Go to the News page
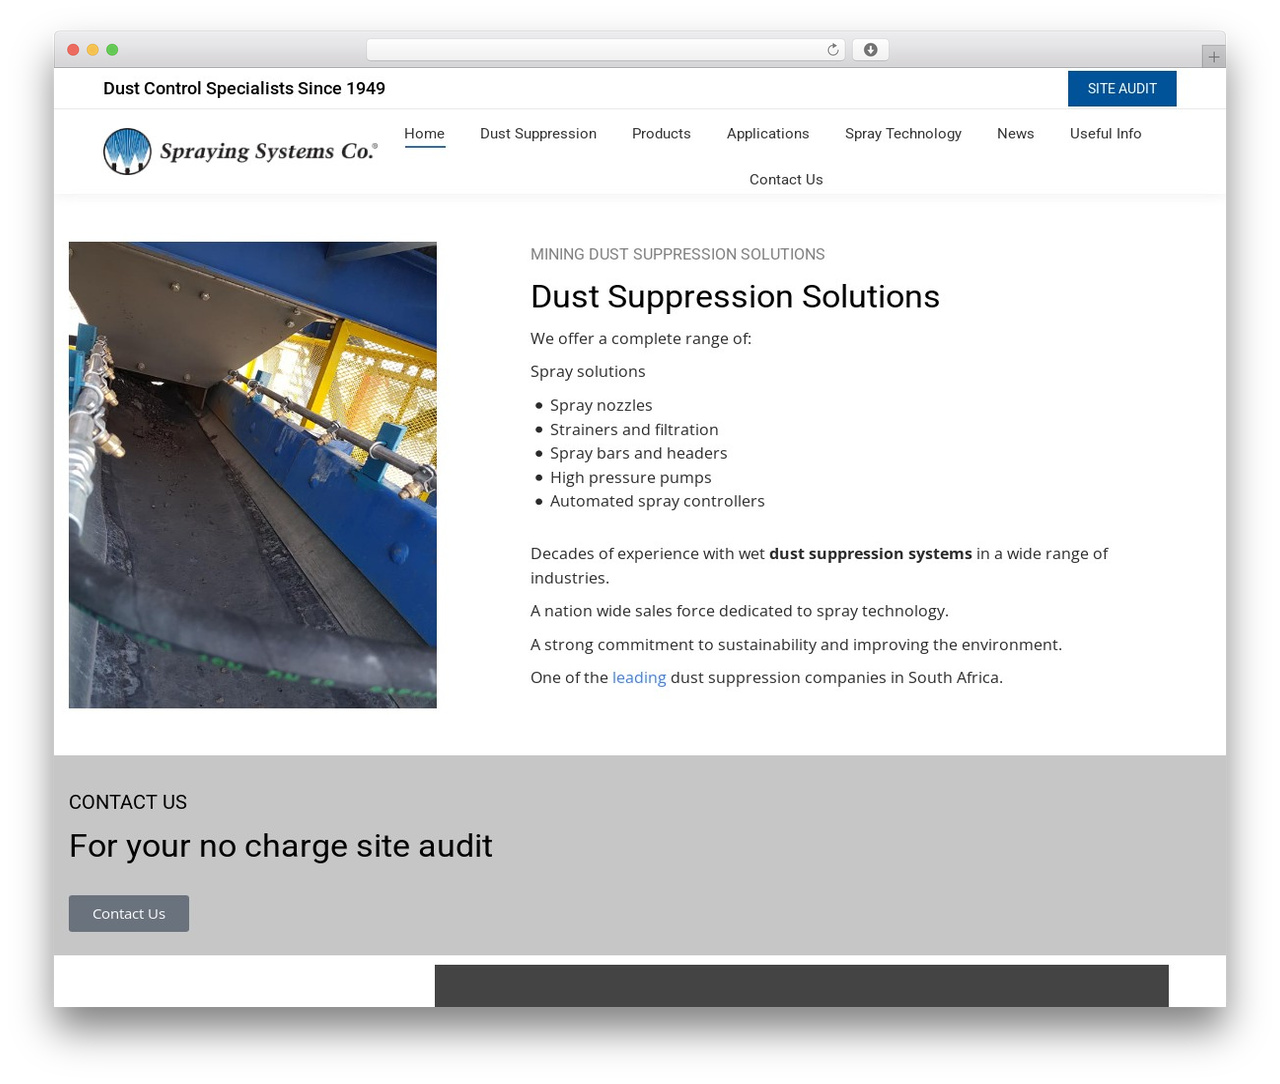1280x1084 pixels. click(x=1015, y=134)
